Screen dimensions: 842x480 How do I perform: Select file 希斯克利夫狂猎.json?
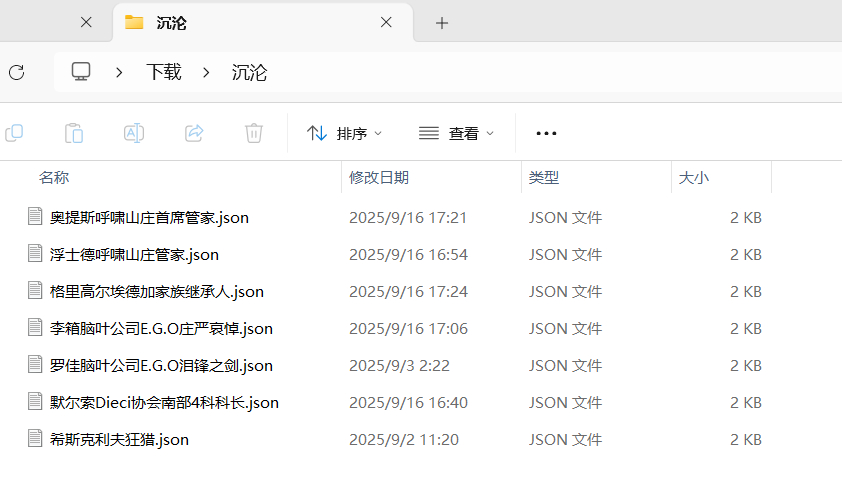point(119,439)
